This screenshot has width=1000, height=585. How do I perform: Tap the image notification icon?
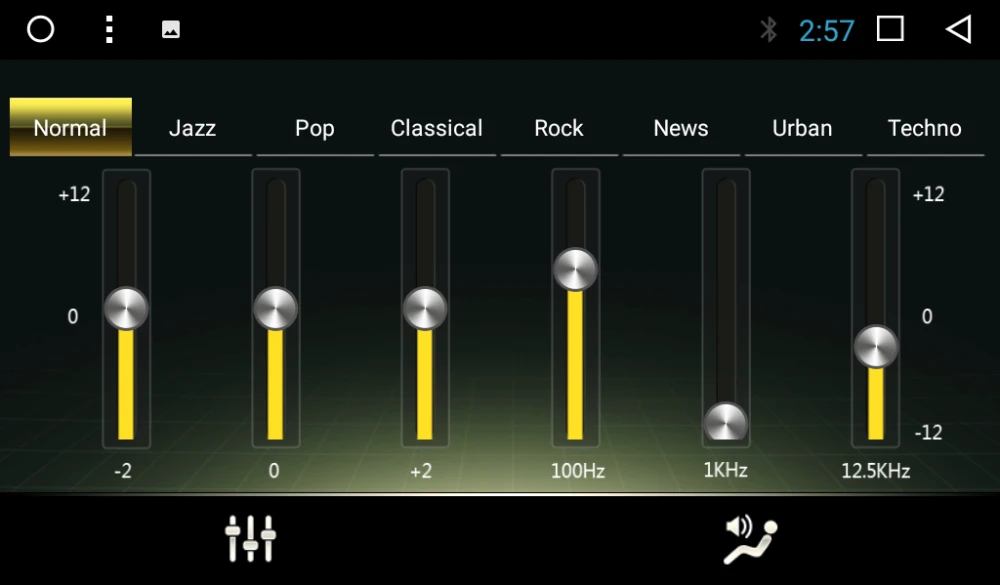[x=170, y=29]
